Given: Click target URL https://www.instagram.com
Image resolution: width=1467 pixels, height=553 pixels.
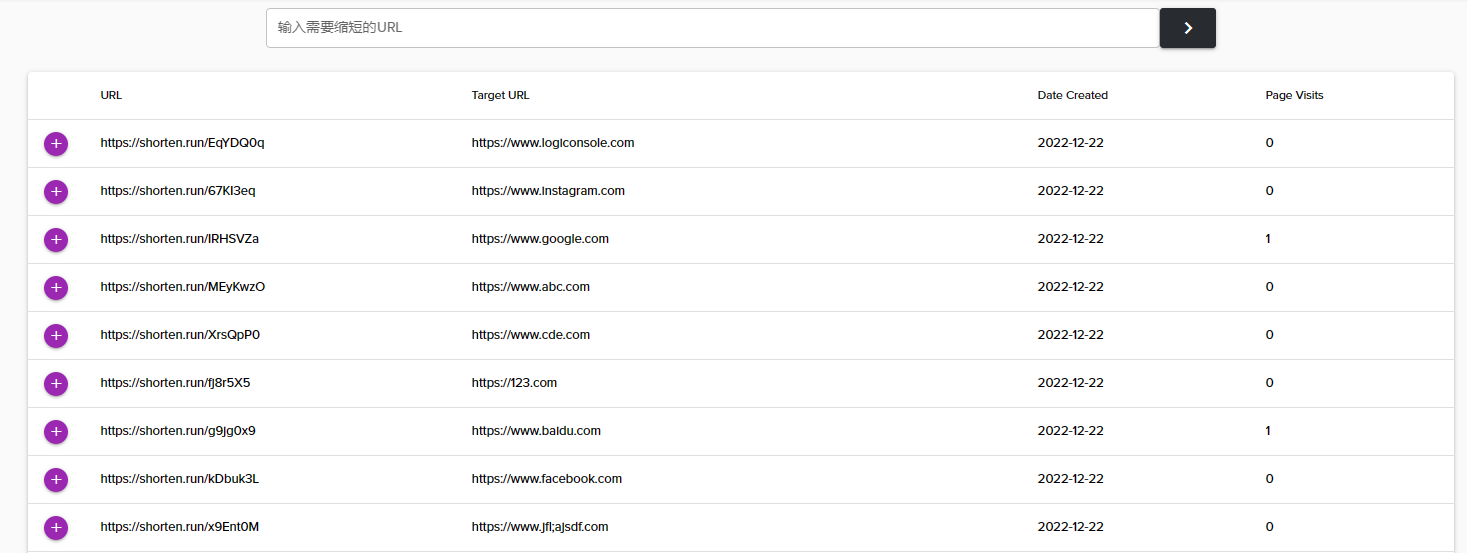Looking at the screenshot, I should click(x=548, y=191).
